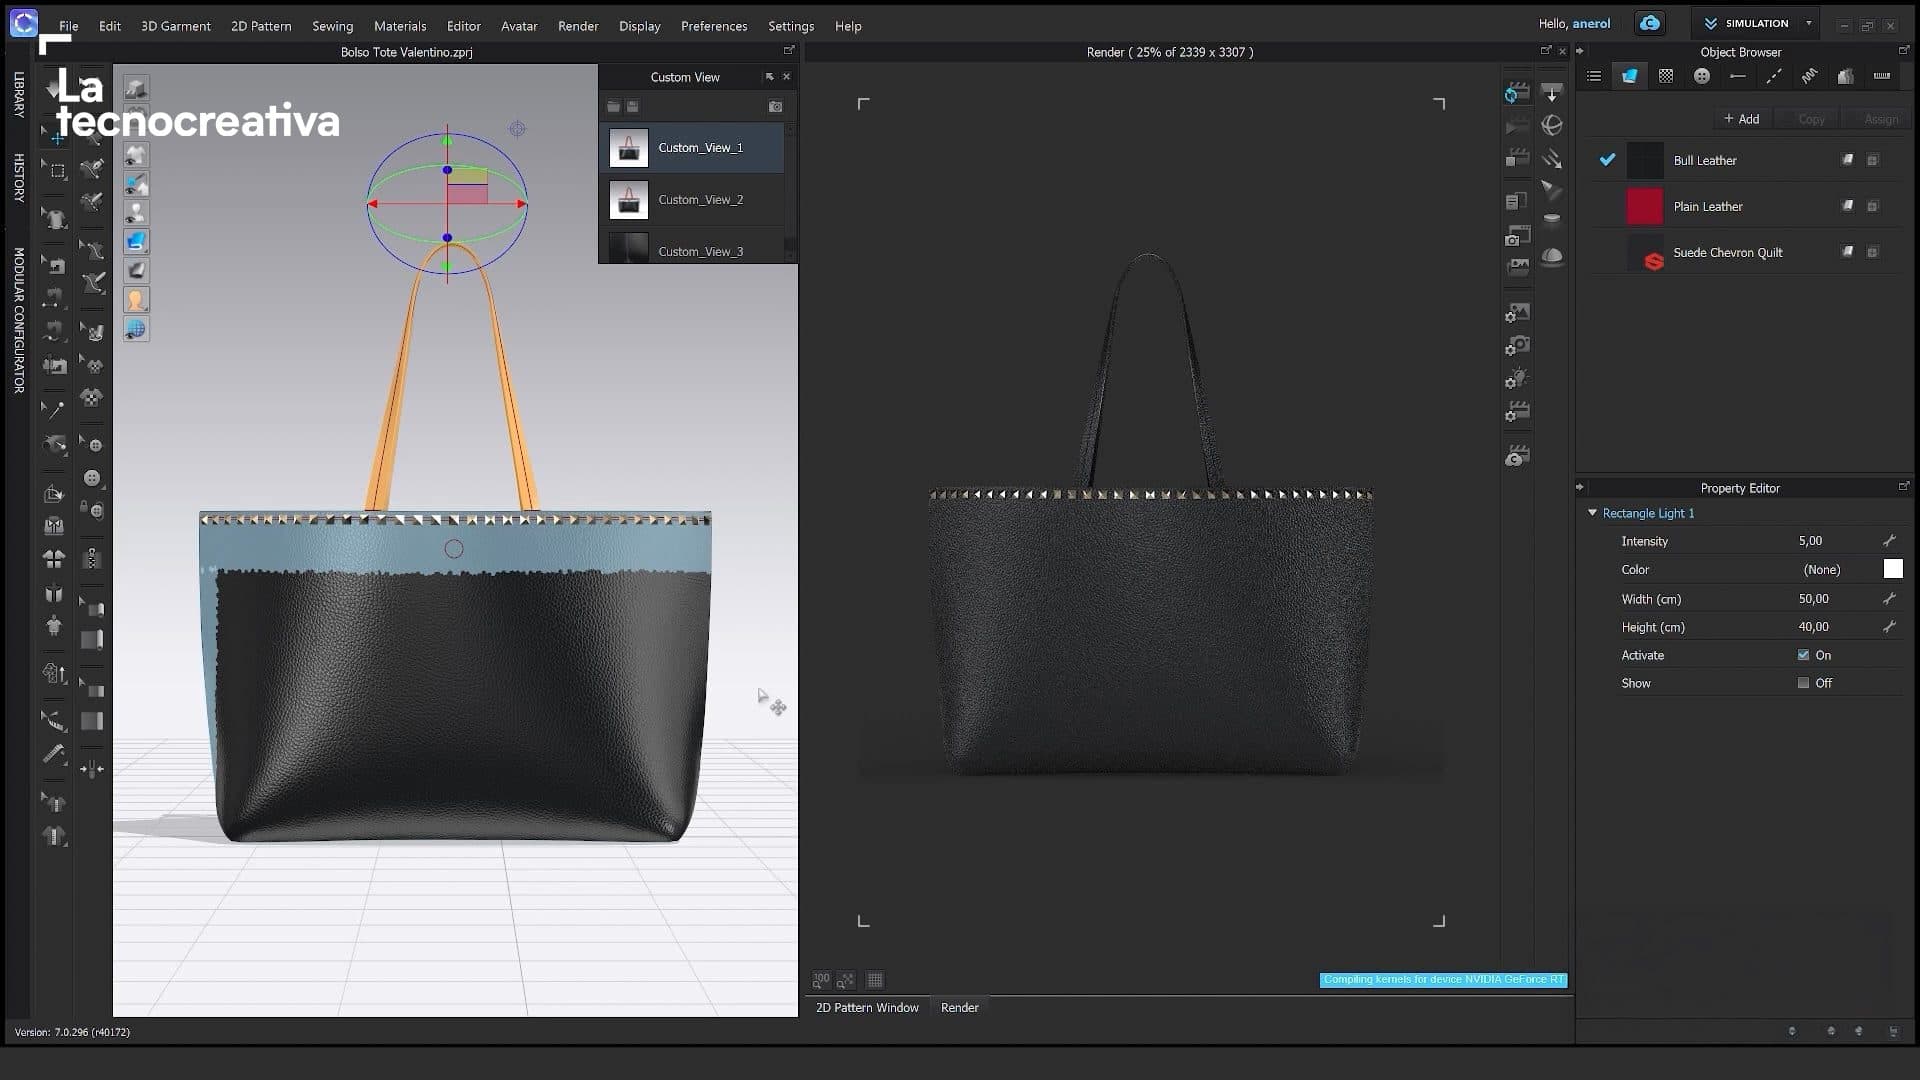Toggle Show Avatar eye icon in 3D view
Viewport: 1920px width, 1080px height.
[136, 213]
